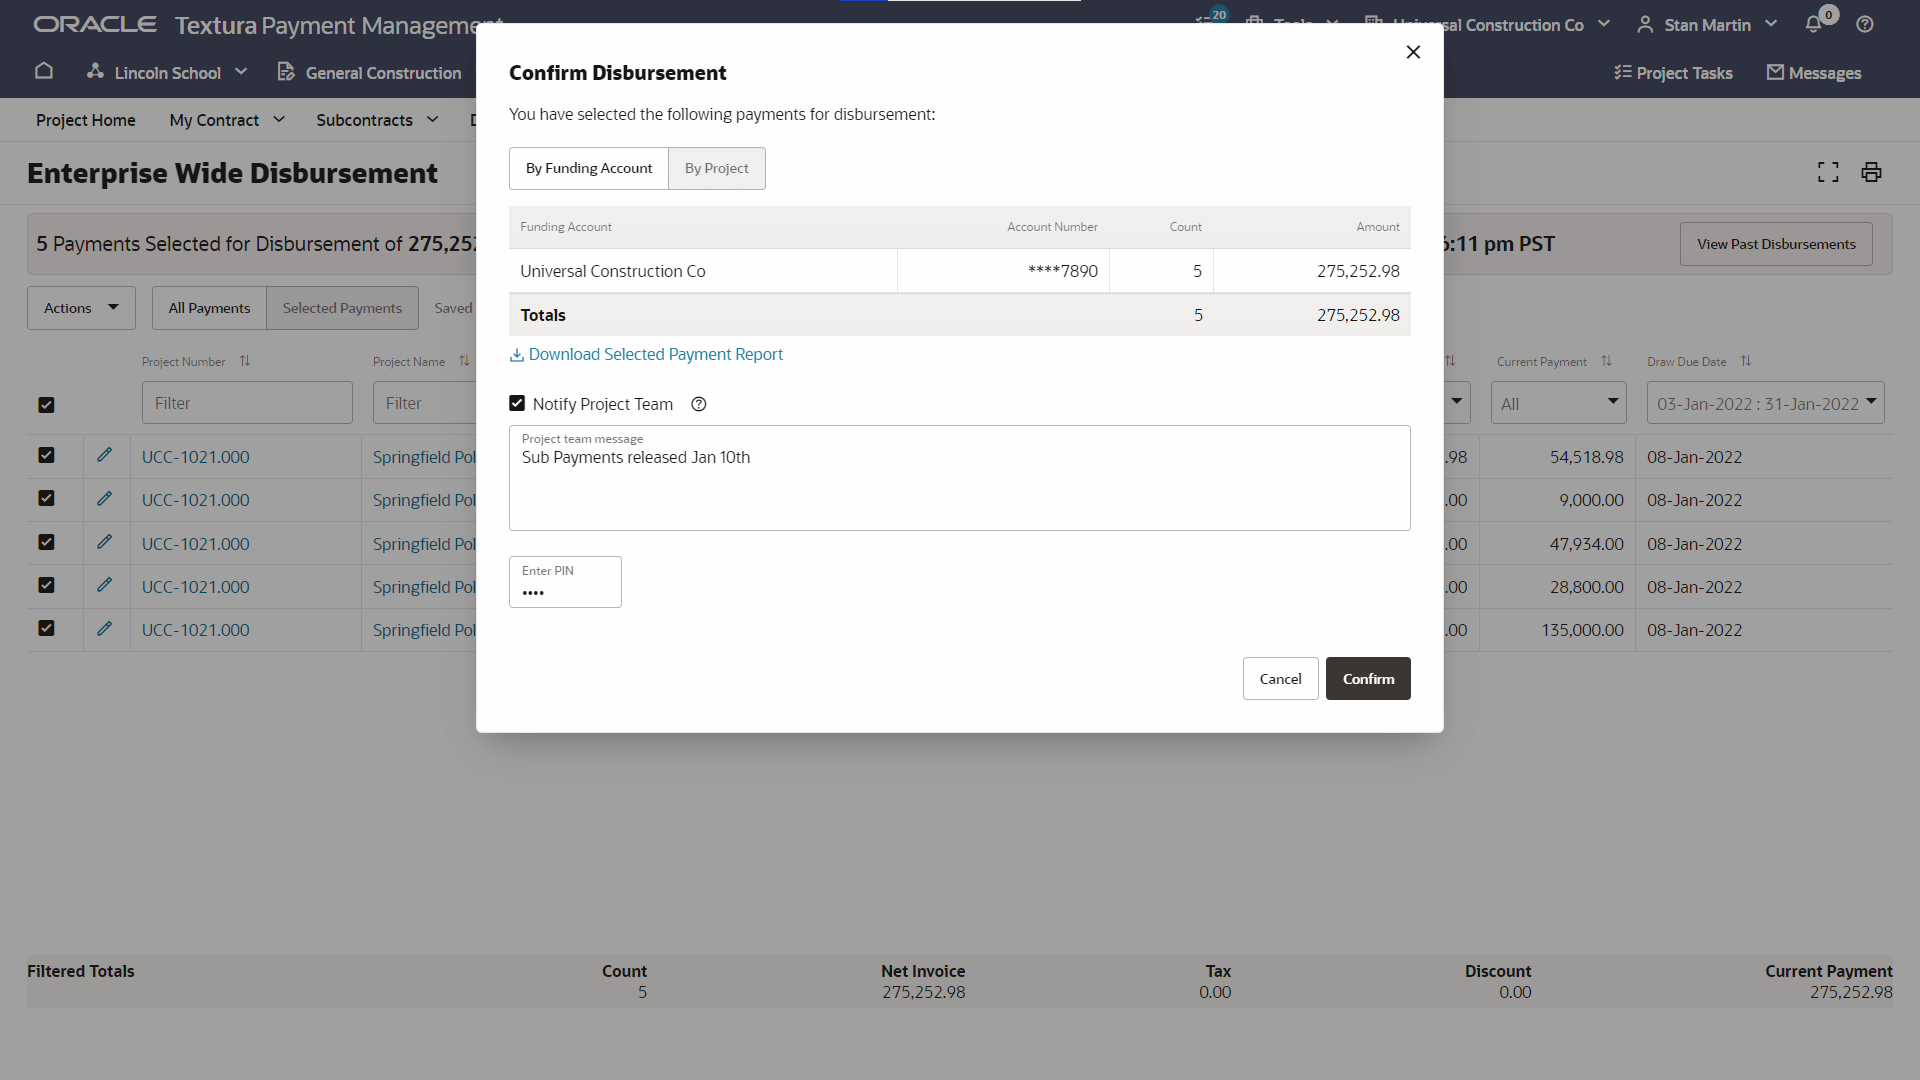Close the Confirm Disbursement dialog

pyautogui.click(x=1413, y=52)
